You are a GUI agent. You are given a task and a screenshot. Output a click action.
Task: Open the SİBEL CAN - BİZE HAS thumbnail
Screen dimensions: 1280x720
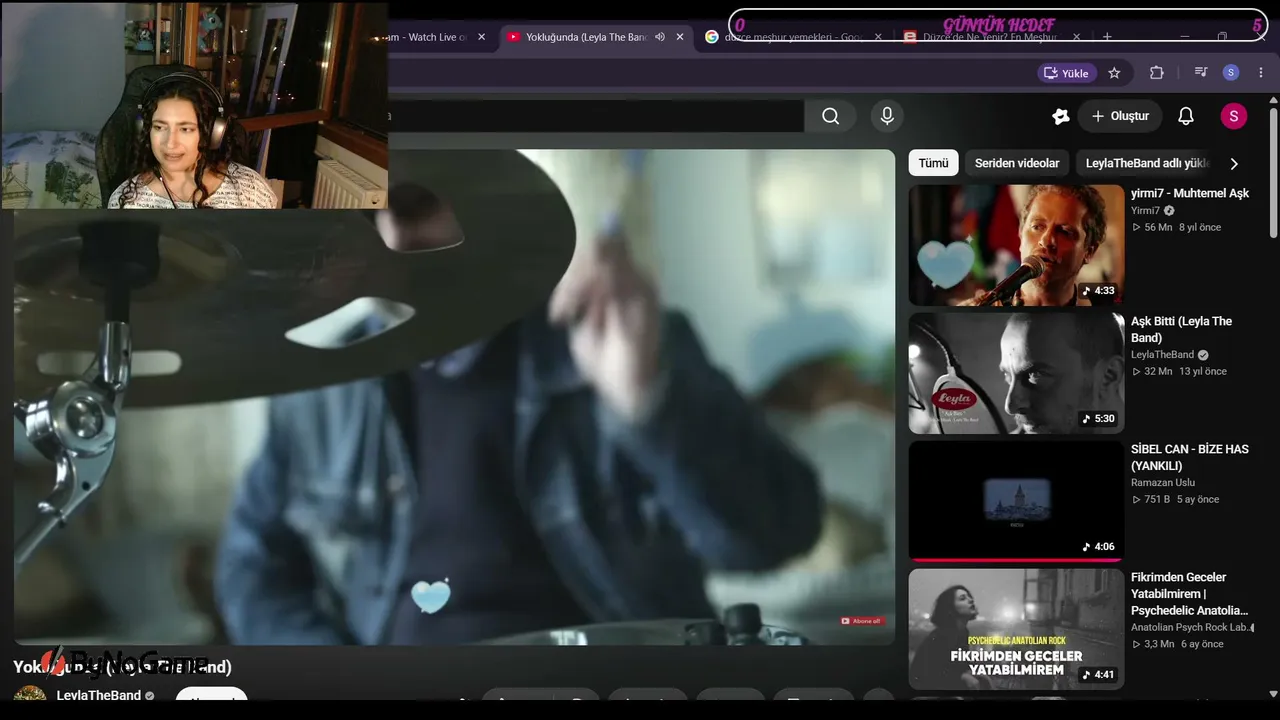1017,501
